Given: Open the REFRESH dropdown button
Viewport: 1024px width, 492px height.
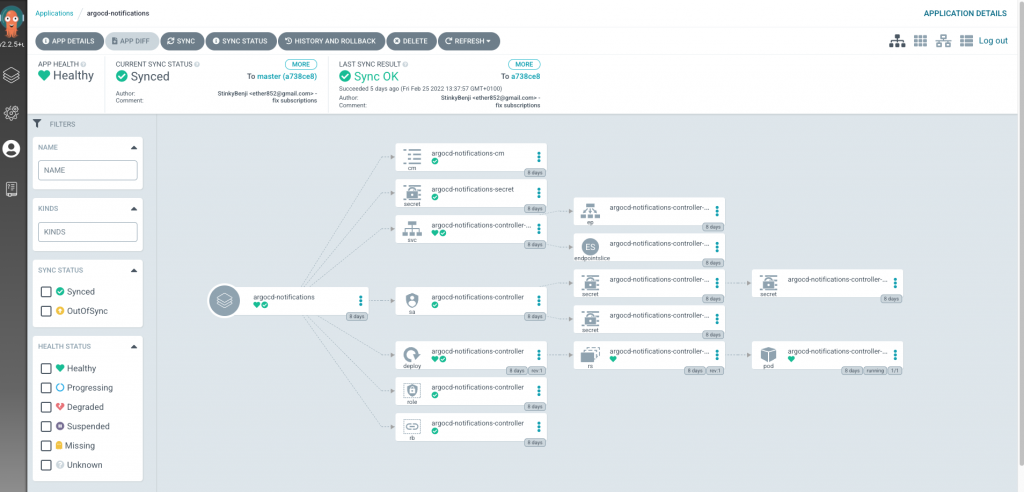Looking at the screenshot, I should click(469, 41).
